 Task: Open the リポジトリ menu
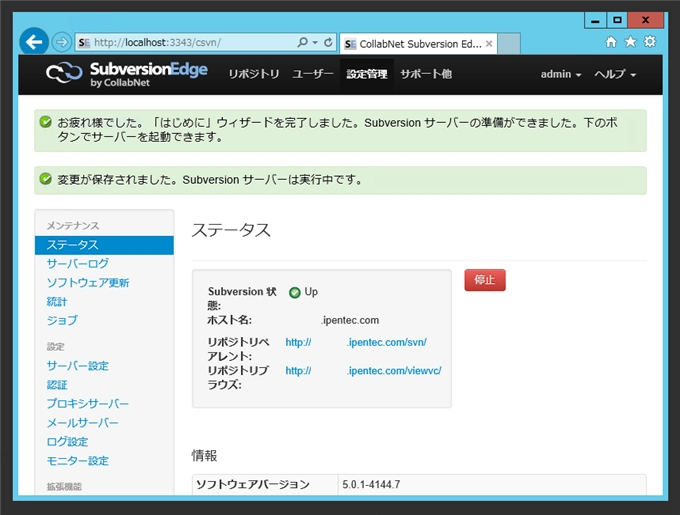click(254, 74)
